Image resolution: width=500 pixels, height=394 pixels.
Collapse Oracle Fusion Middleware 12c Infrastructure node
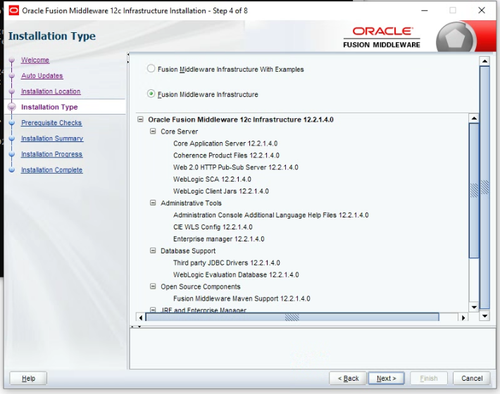(141, 119)
